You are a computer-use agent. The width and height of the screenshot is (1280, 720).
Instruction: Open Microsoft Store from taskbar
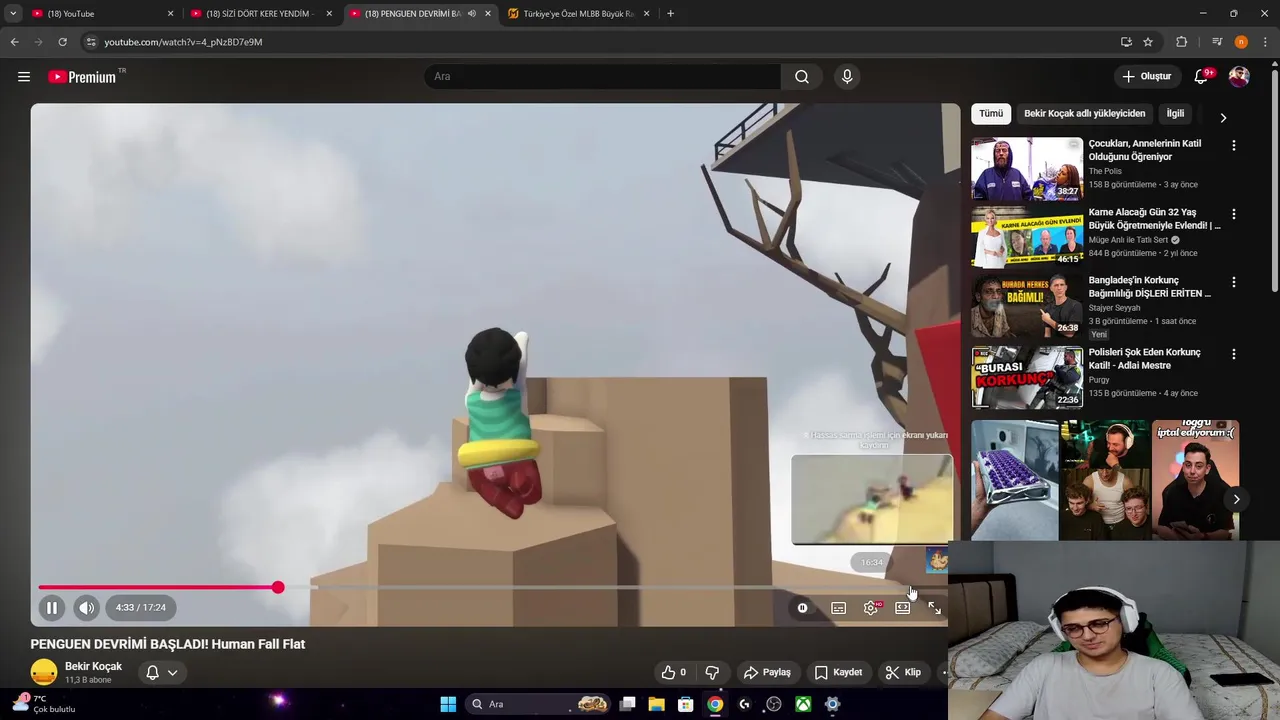(x=686, y=704)
